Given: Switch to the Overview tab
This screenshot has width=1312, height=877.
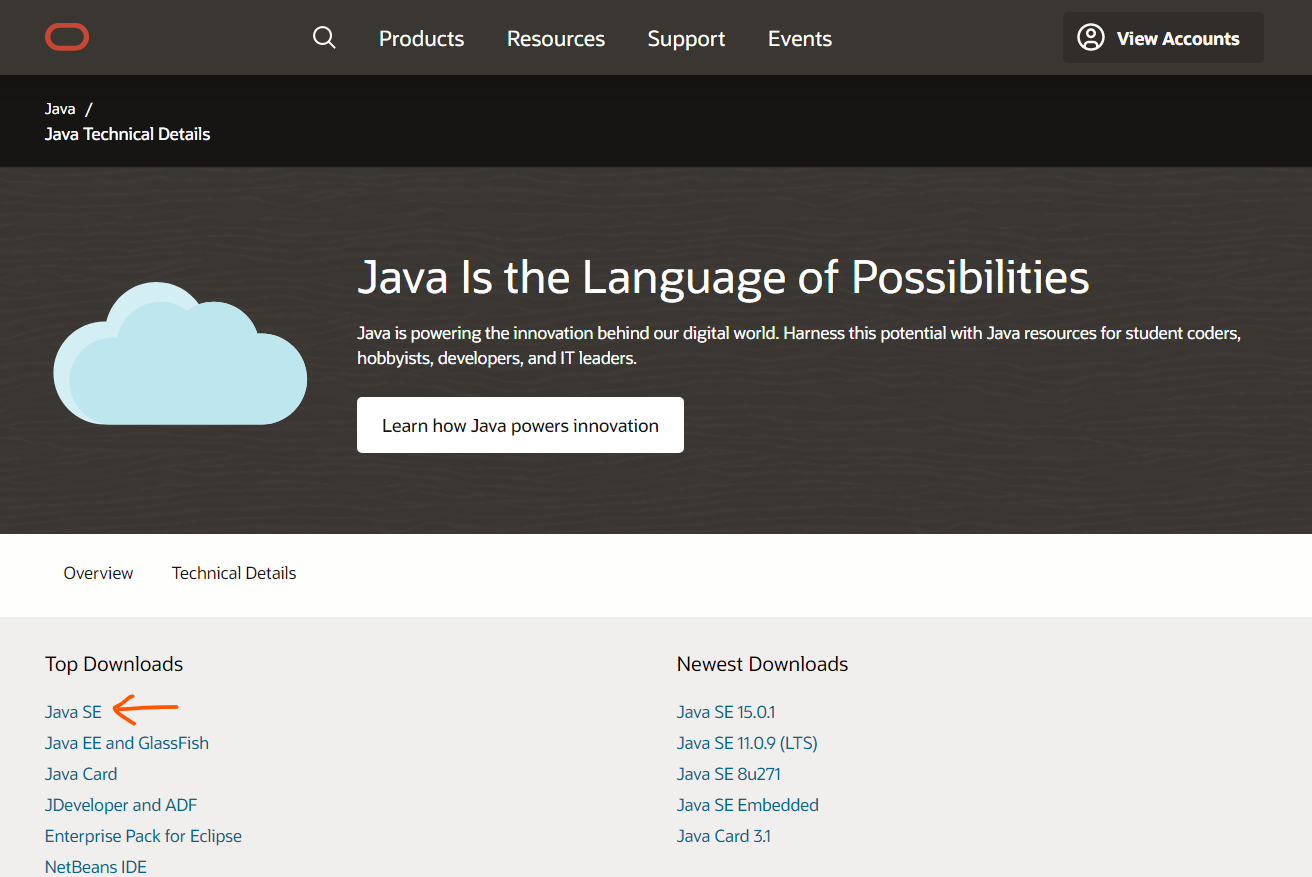Looking at the screenshot, I should coord(98,573).
